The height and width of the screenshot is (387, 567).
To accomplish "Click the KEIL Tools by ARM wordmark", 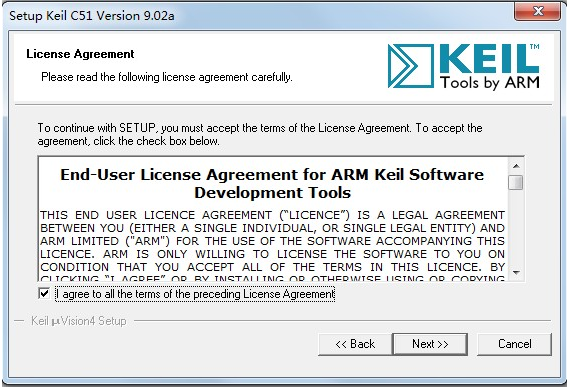I will (489, 67).
